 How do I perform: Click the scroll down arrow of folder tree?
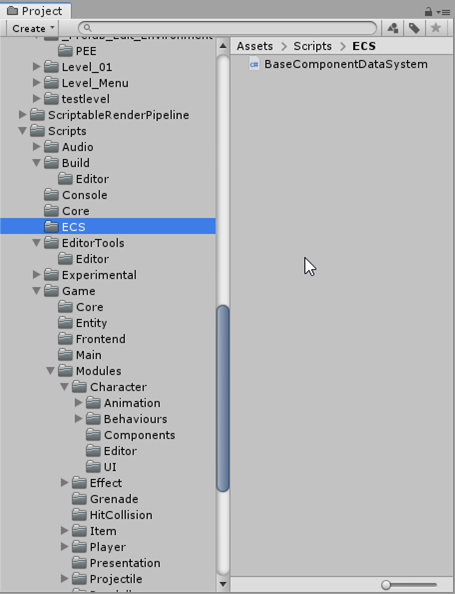click(223, 584)
